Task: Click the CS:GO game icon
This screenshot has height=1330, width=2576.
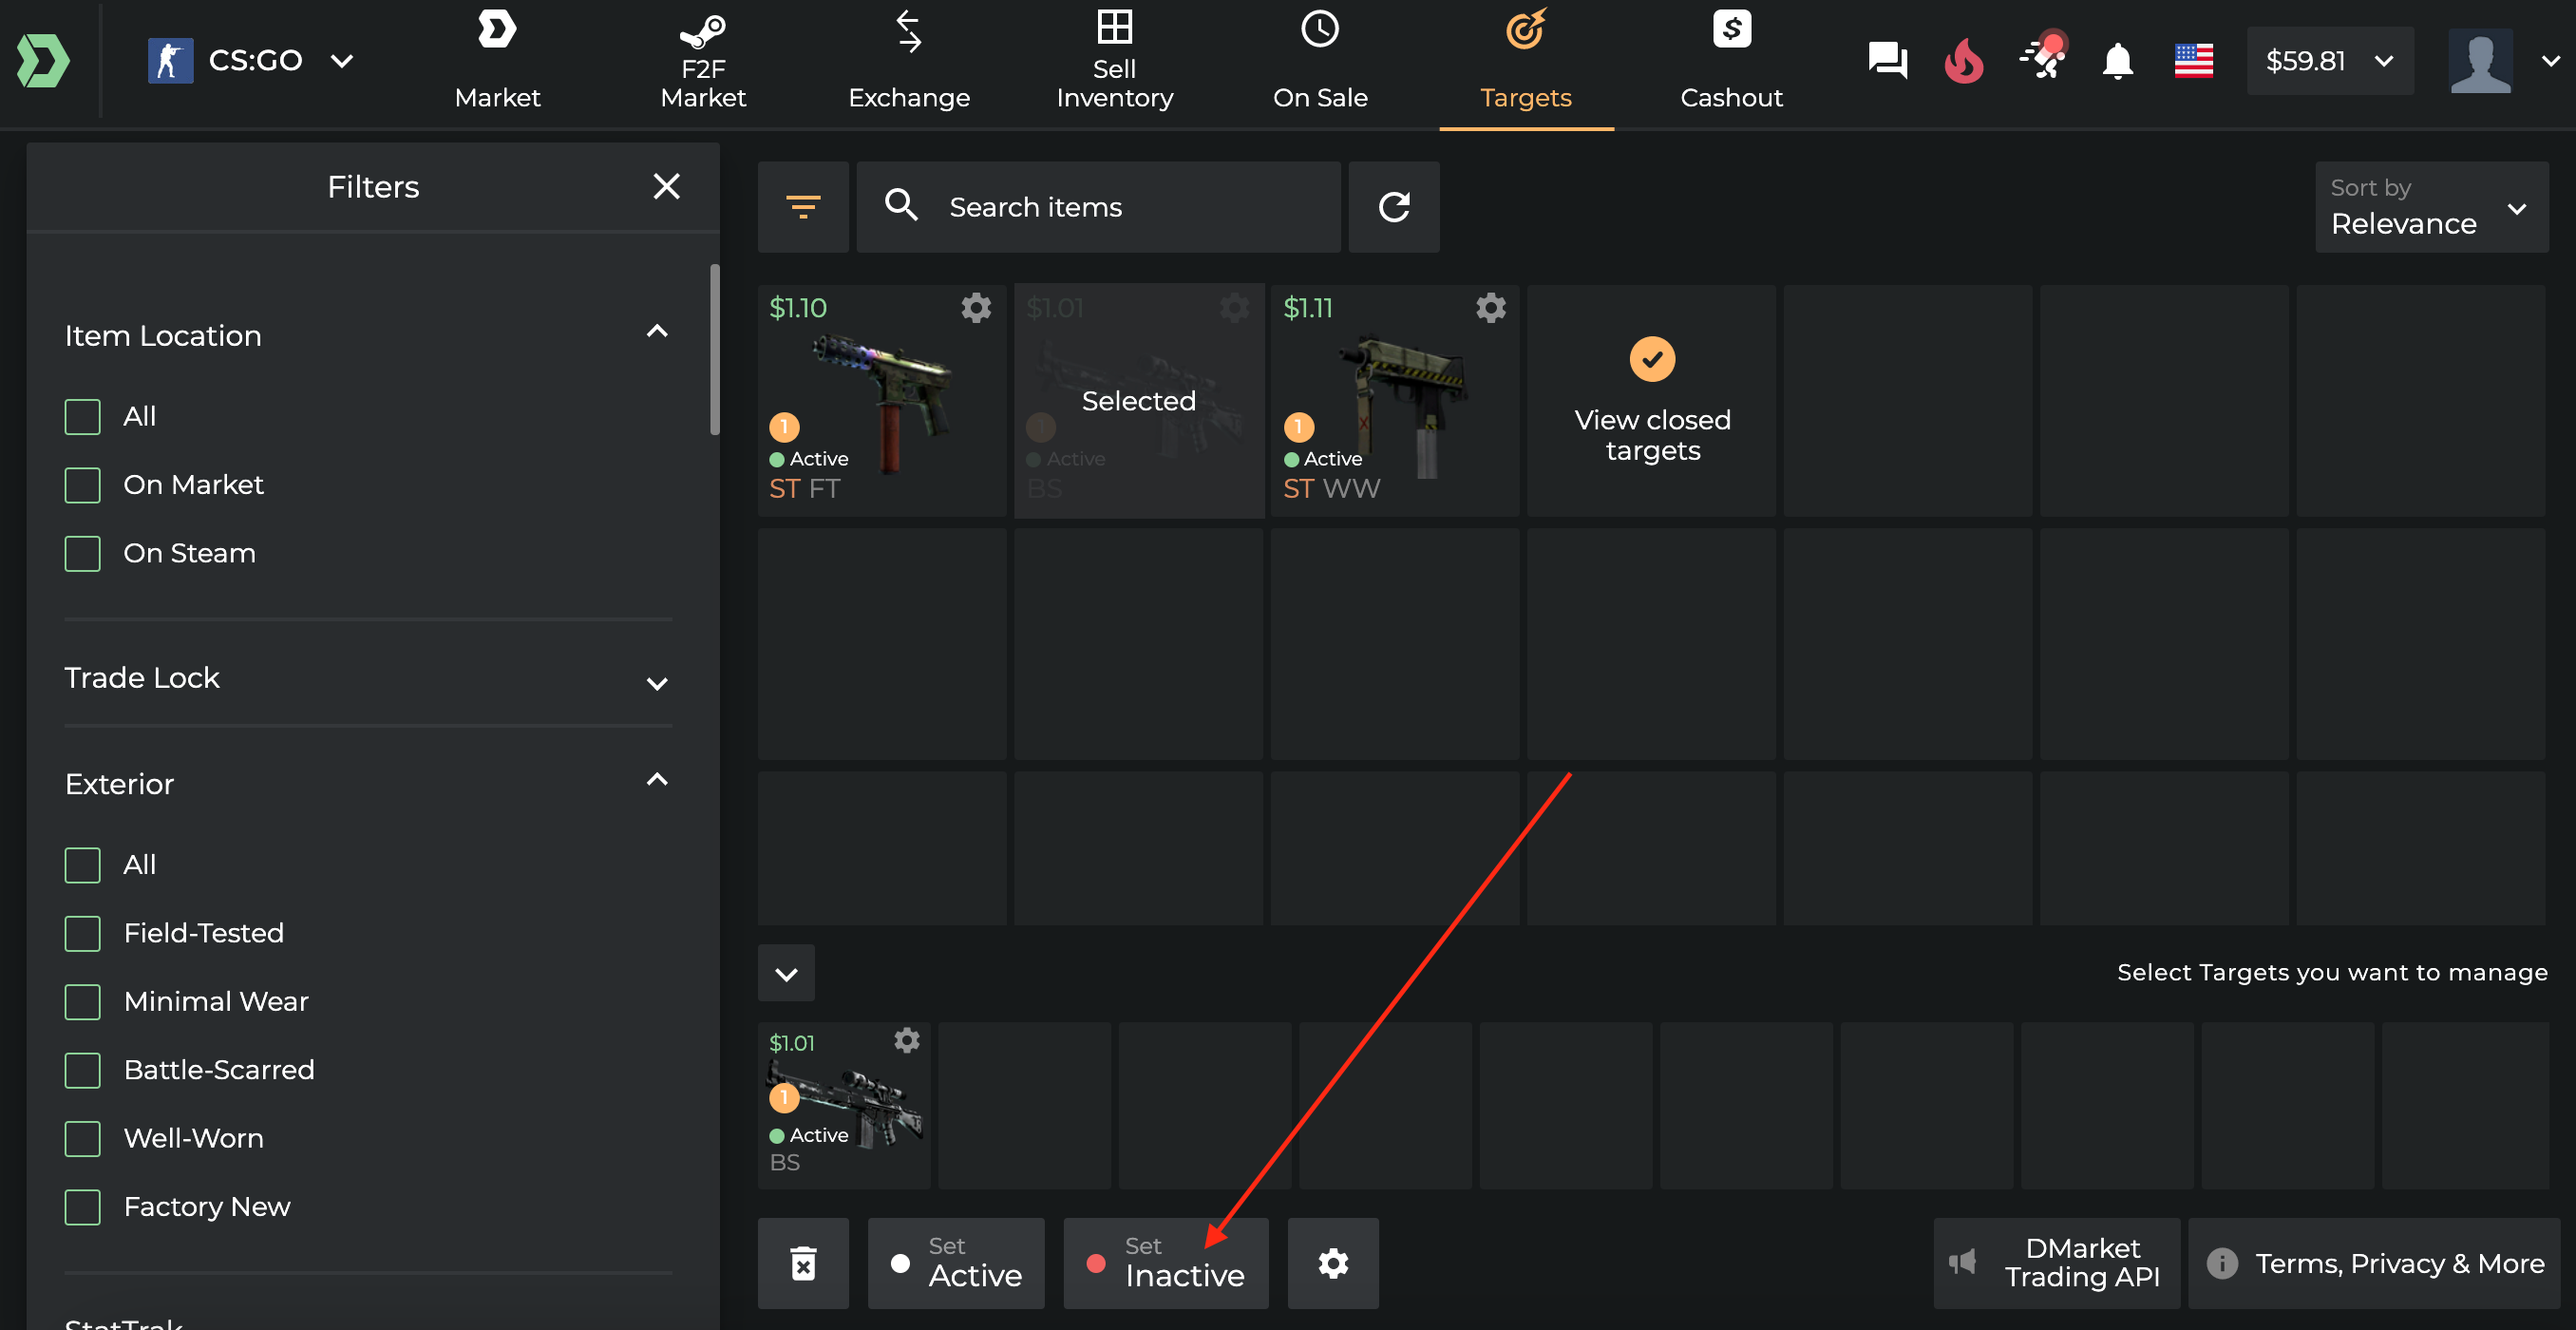Action: click(170, 61)
